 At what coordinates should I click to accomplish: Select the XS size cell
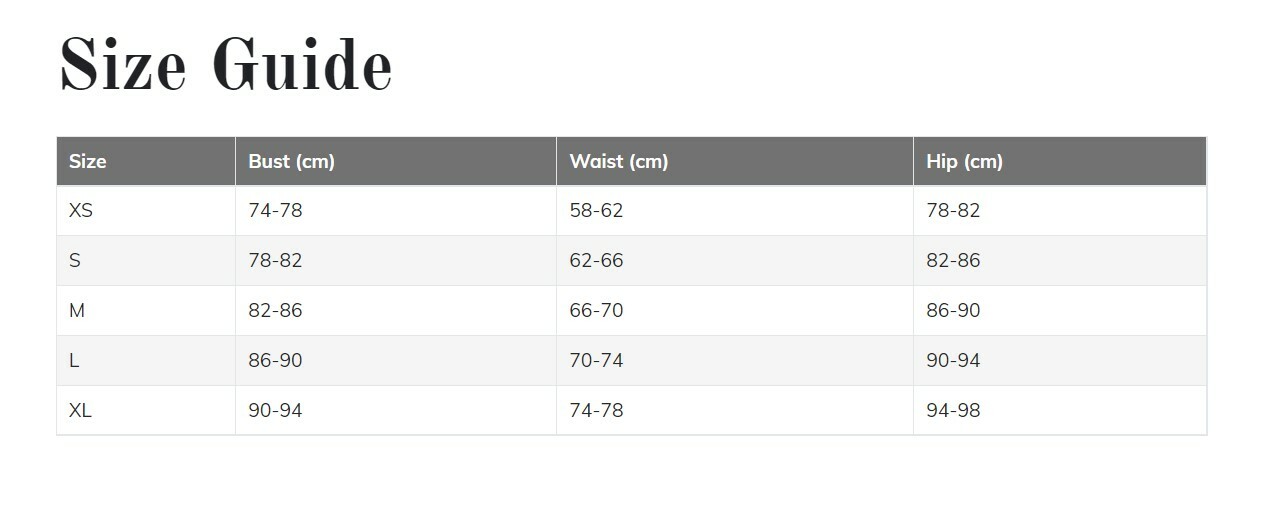[x=81, y=211]
